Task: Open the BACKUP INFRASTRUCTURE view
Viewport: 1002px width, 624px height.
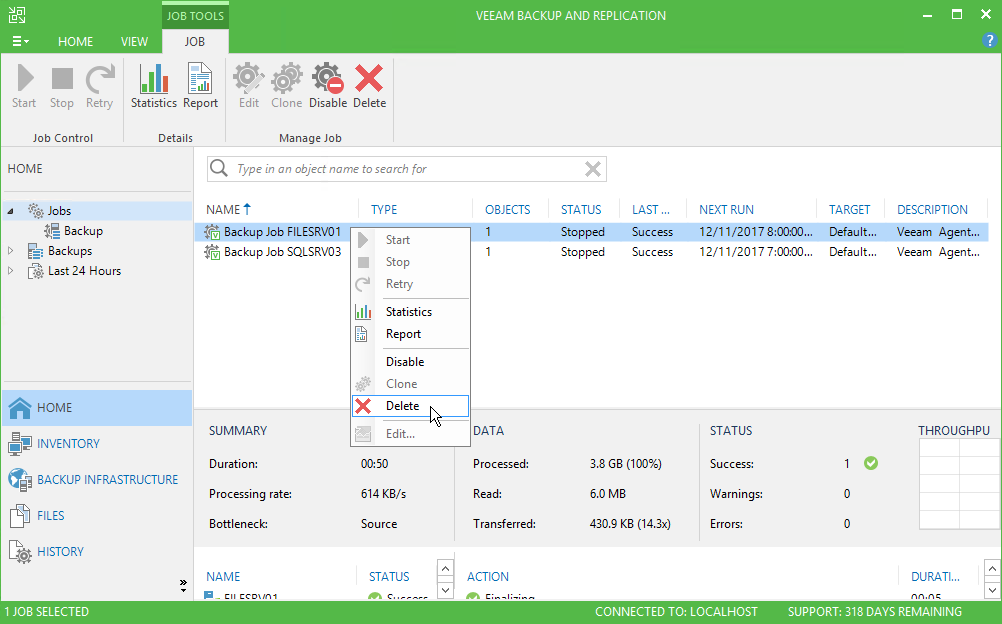Action: point(97,480)
